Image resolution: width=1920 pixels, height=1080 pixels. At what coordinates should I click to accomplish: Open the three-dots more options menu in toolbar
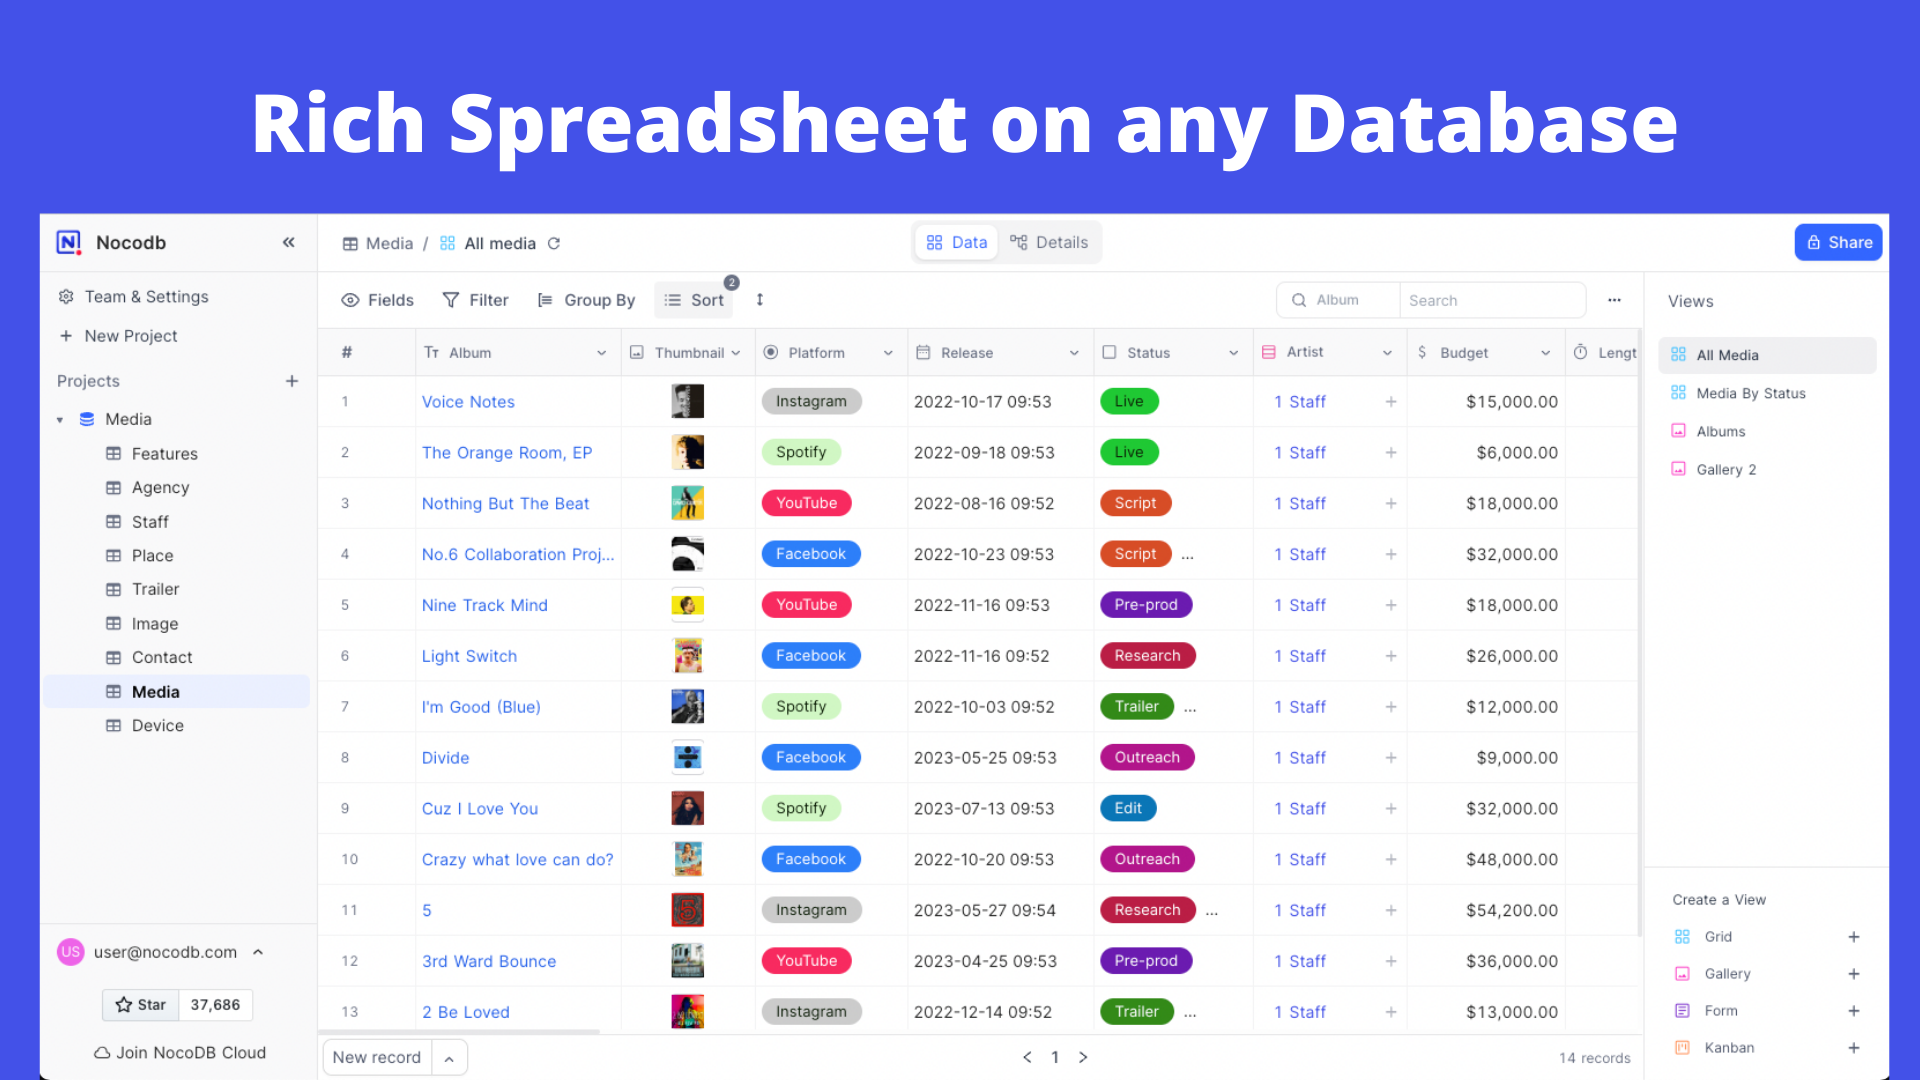[x=1614, y=300]
